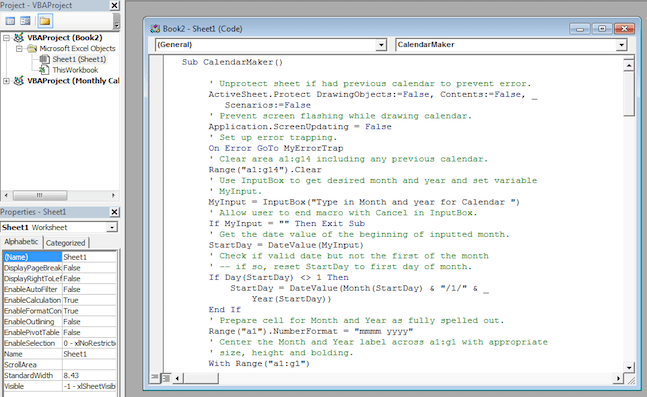Click the StandardWidth value field 8.43

point(89,376)
